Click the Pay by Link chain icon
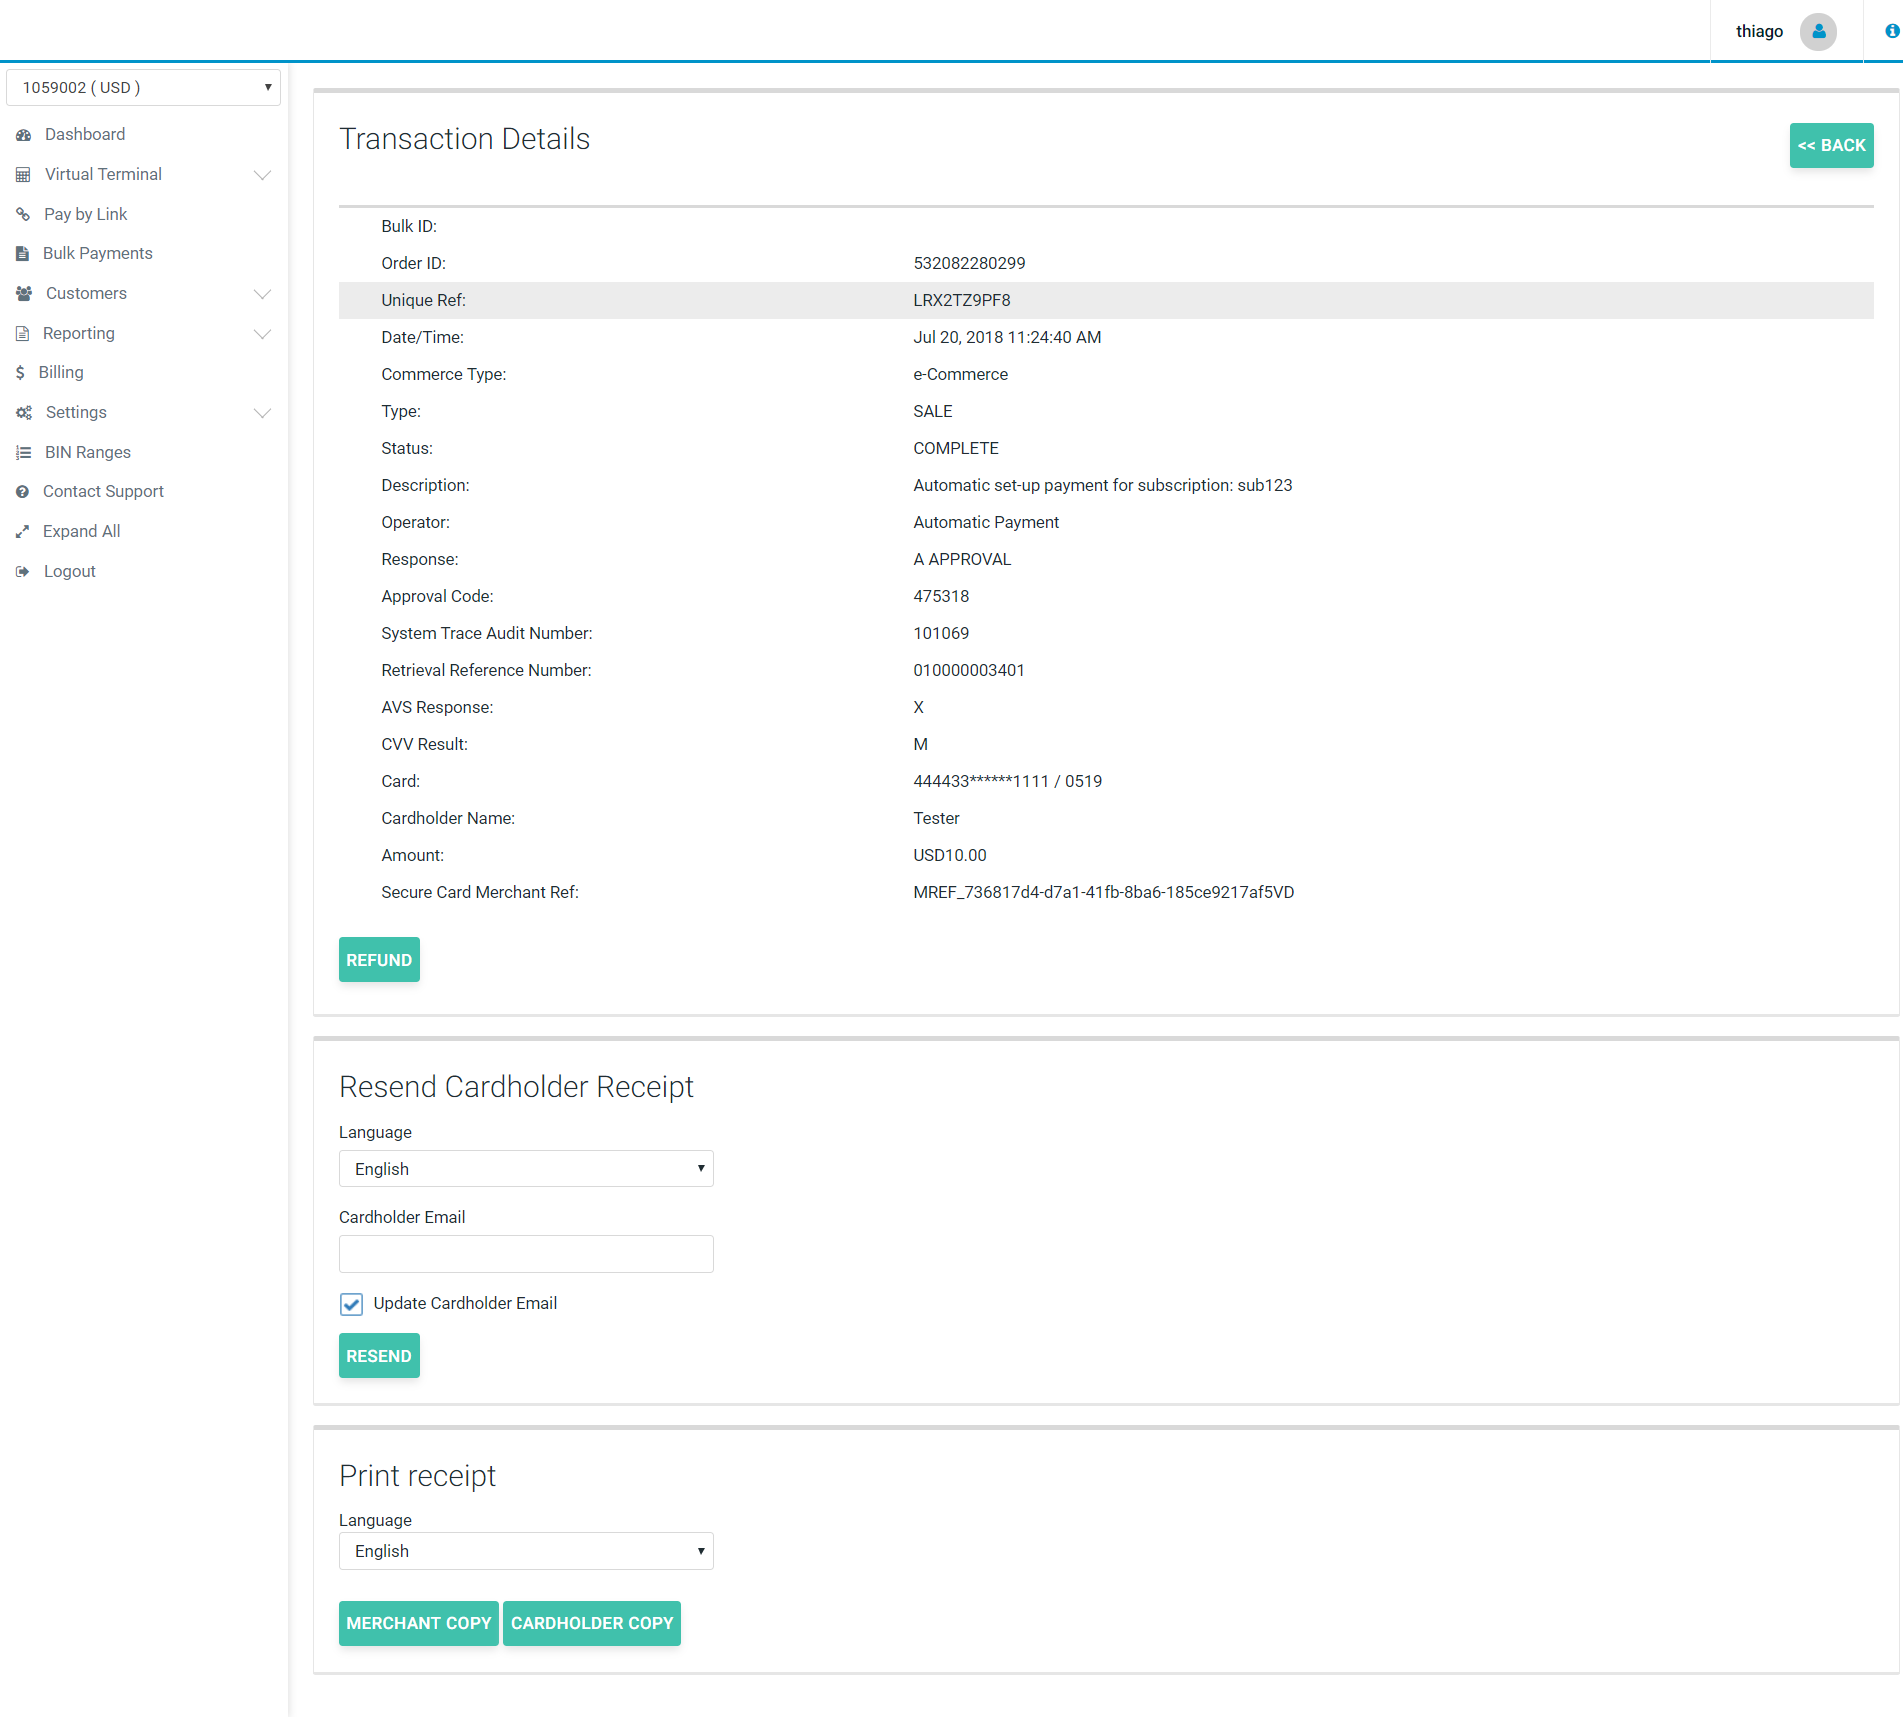The width and height of the screenshot is (1903, 1717). (x=23, y=214)
